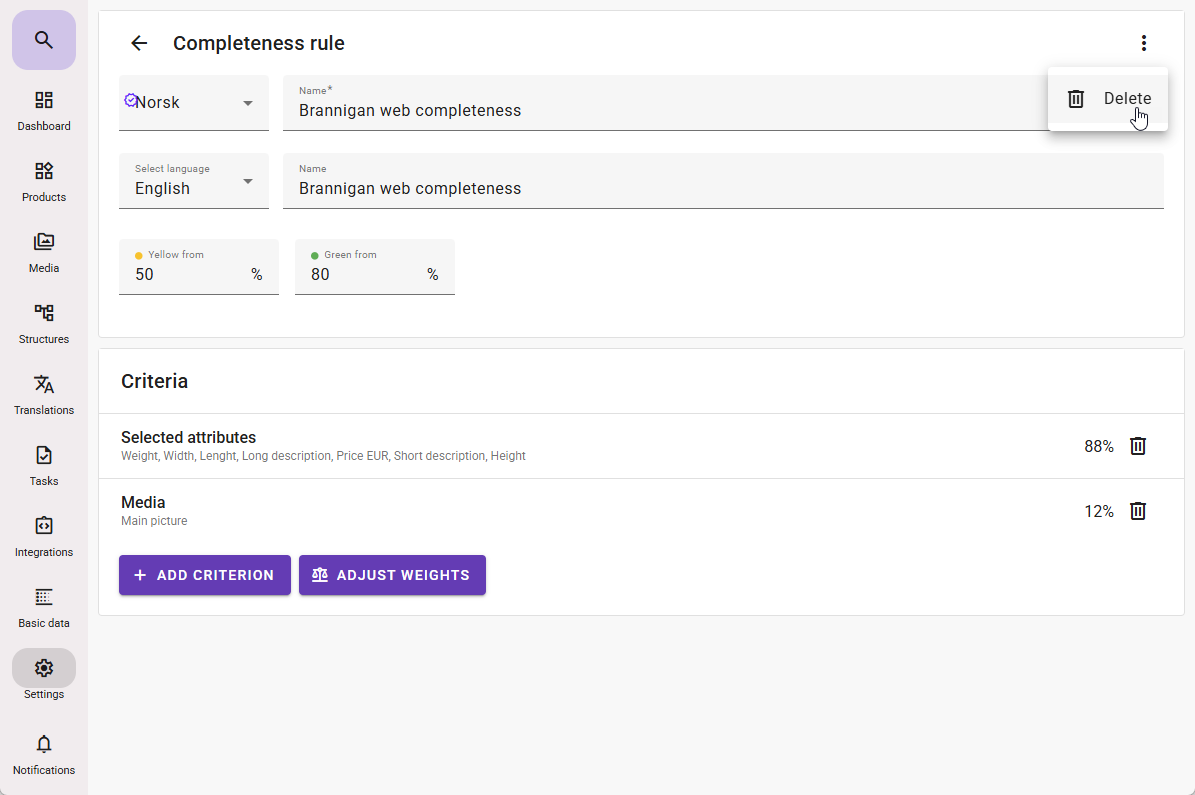Click the Adjust Weights button
Screen dimensions: 1195x795
coord(392,575)
